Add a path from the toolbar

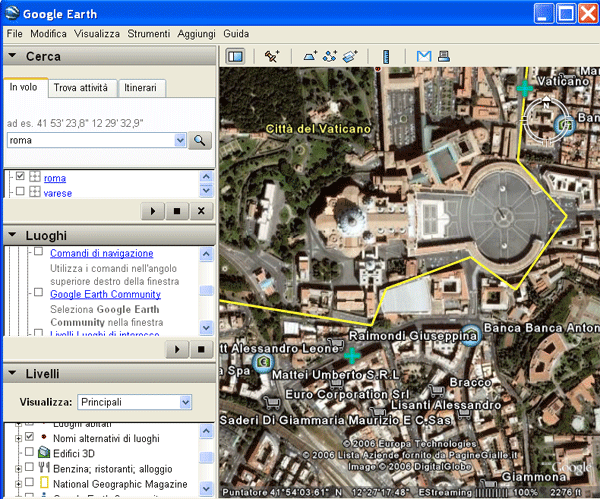pos(330,56)
